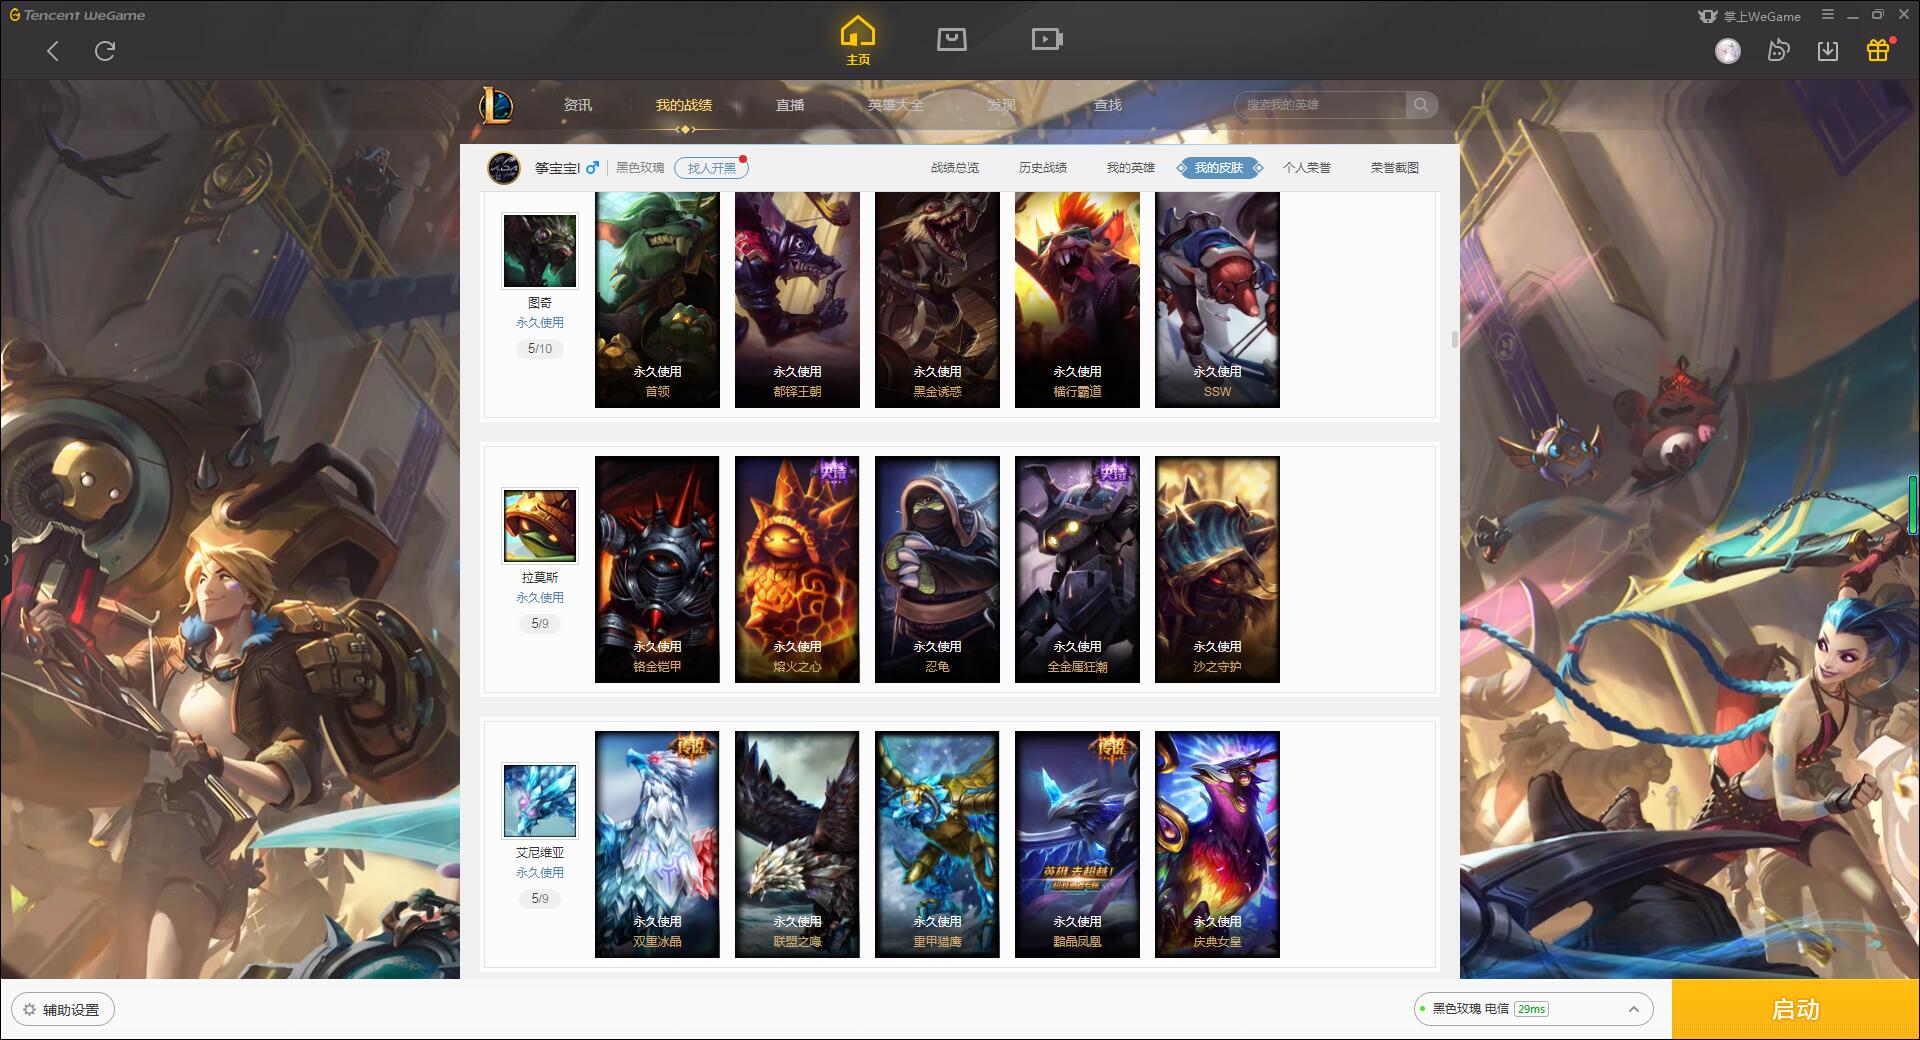Switch to the 直播 tab
The width and height of the screenshot is (1920, 1040).
coord(790,105)
